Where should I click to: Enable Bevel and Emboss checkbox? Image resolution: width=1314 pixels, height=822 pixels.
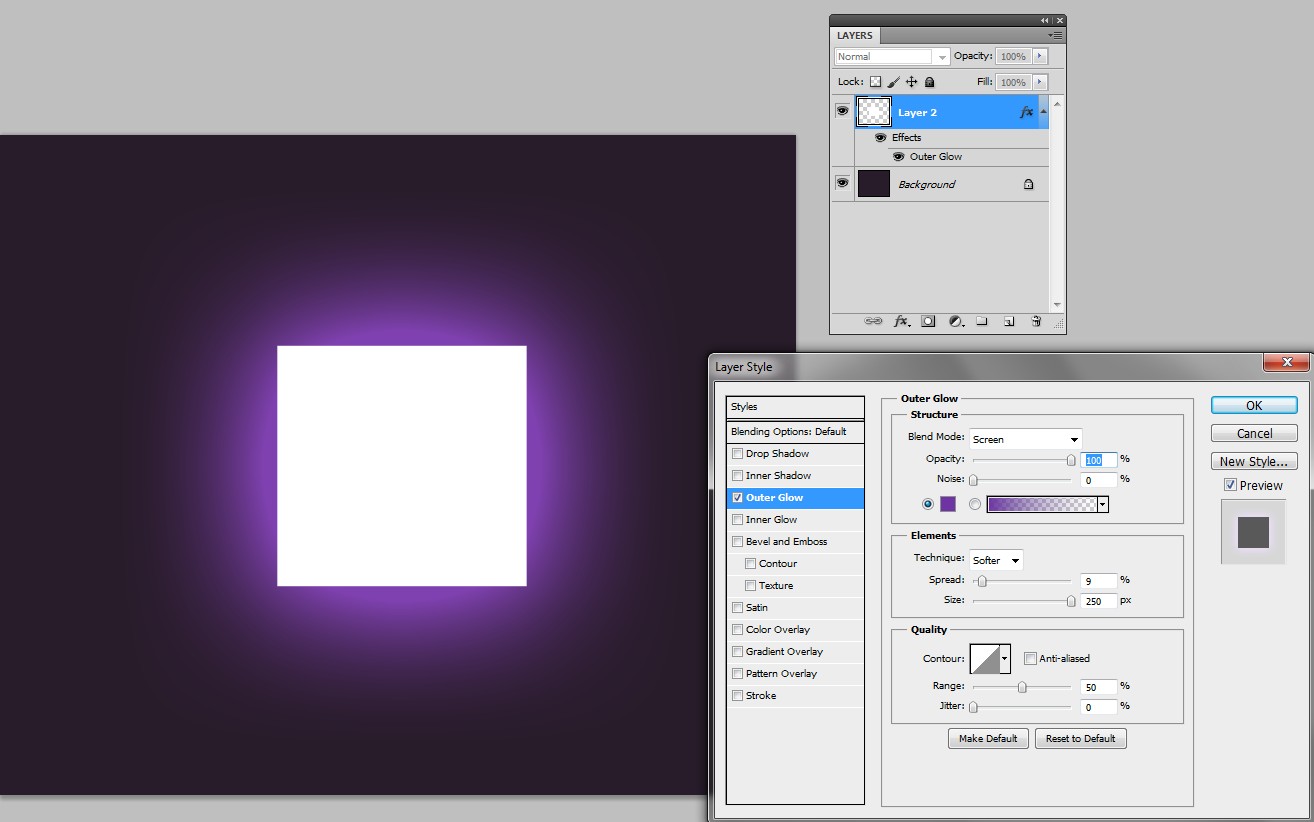737,542
